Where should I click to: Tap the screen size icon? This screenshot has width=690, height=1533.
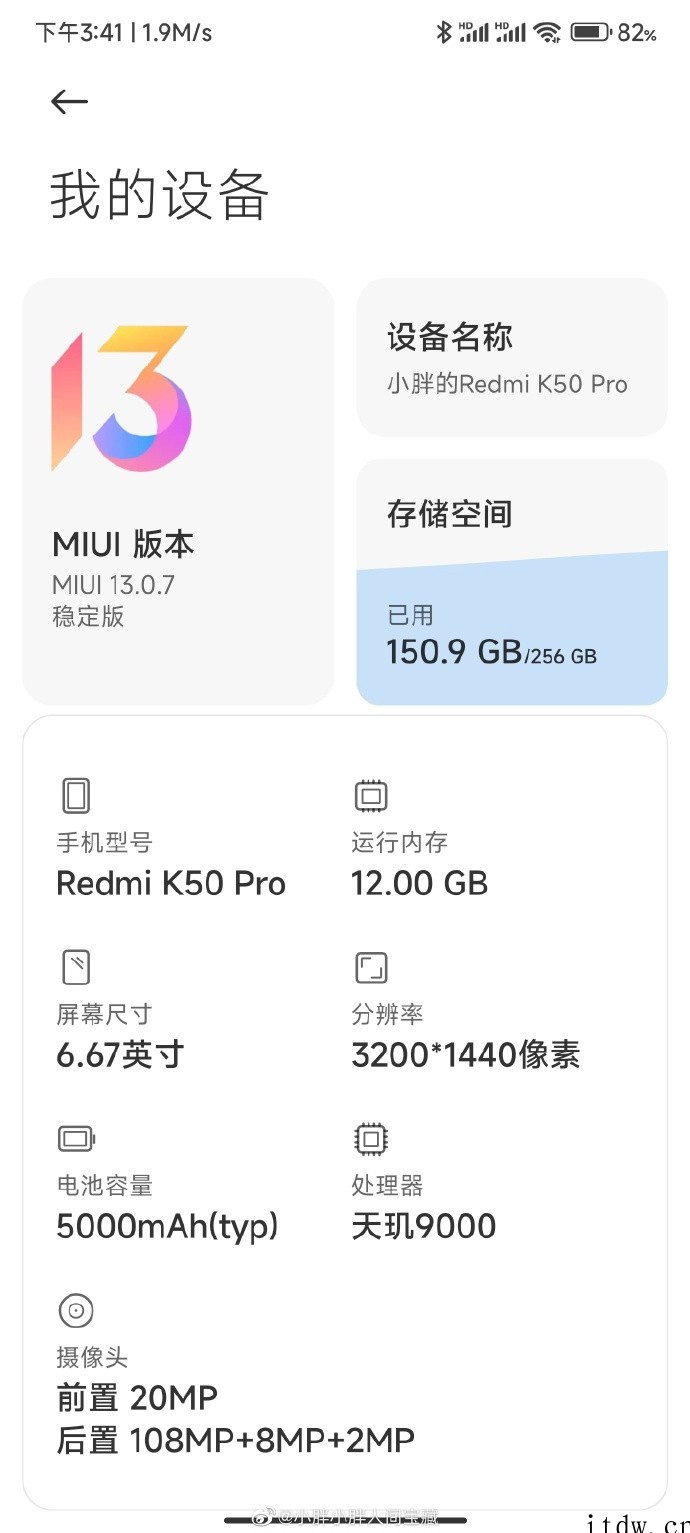click(76, 967)
